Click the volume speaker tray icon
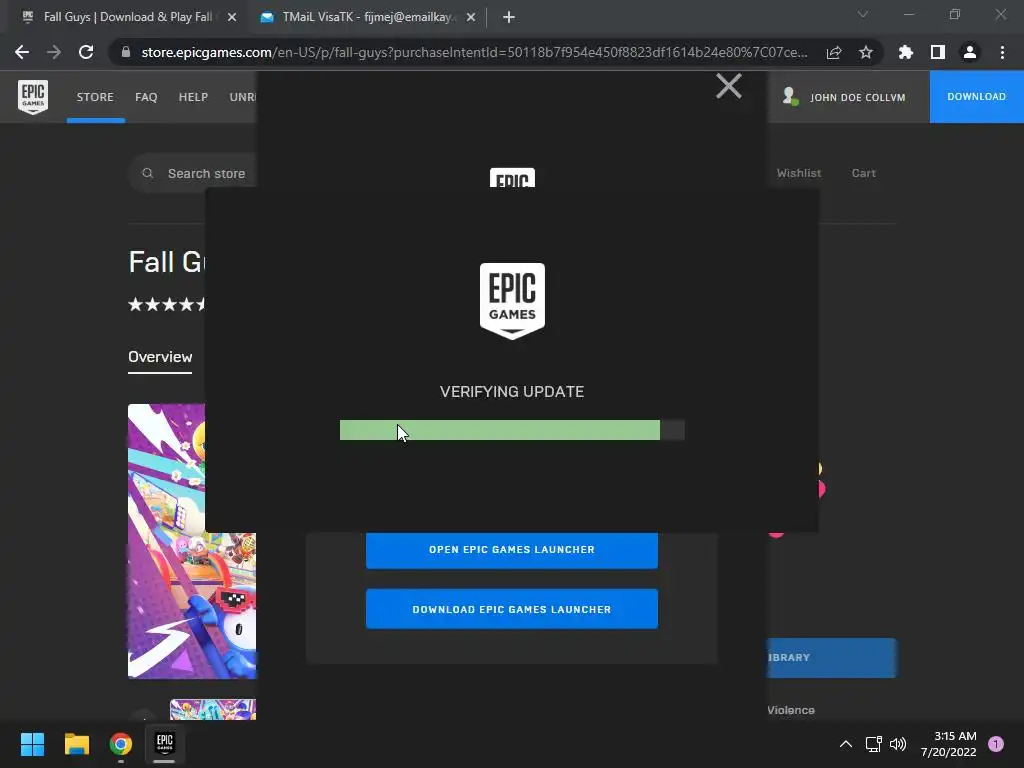The height and width of the screenshot is (768, 1024). pyautogui.click(x=898, y=744)
